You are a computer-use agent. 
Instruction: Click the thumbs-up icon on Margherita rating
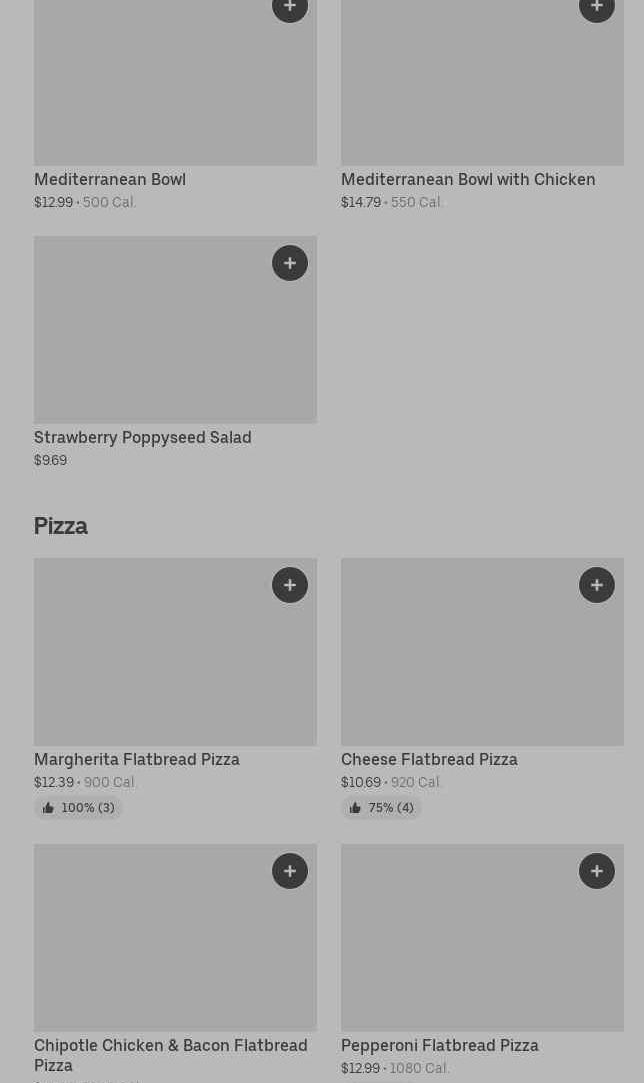click(x=48, y=808)
